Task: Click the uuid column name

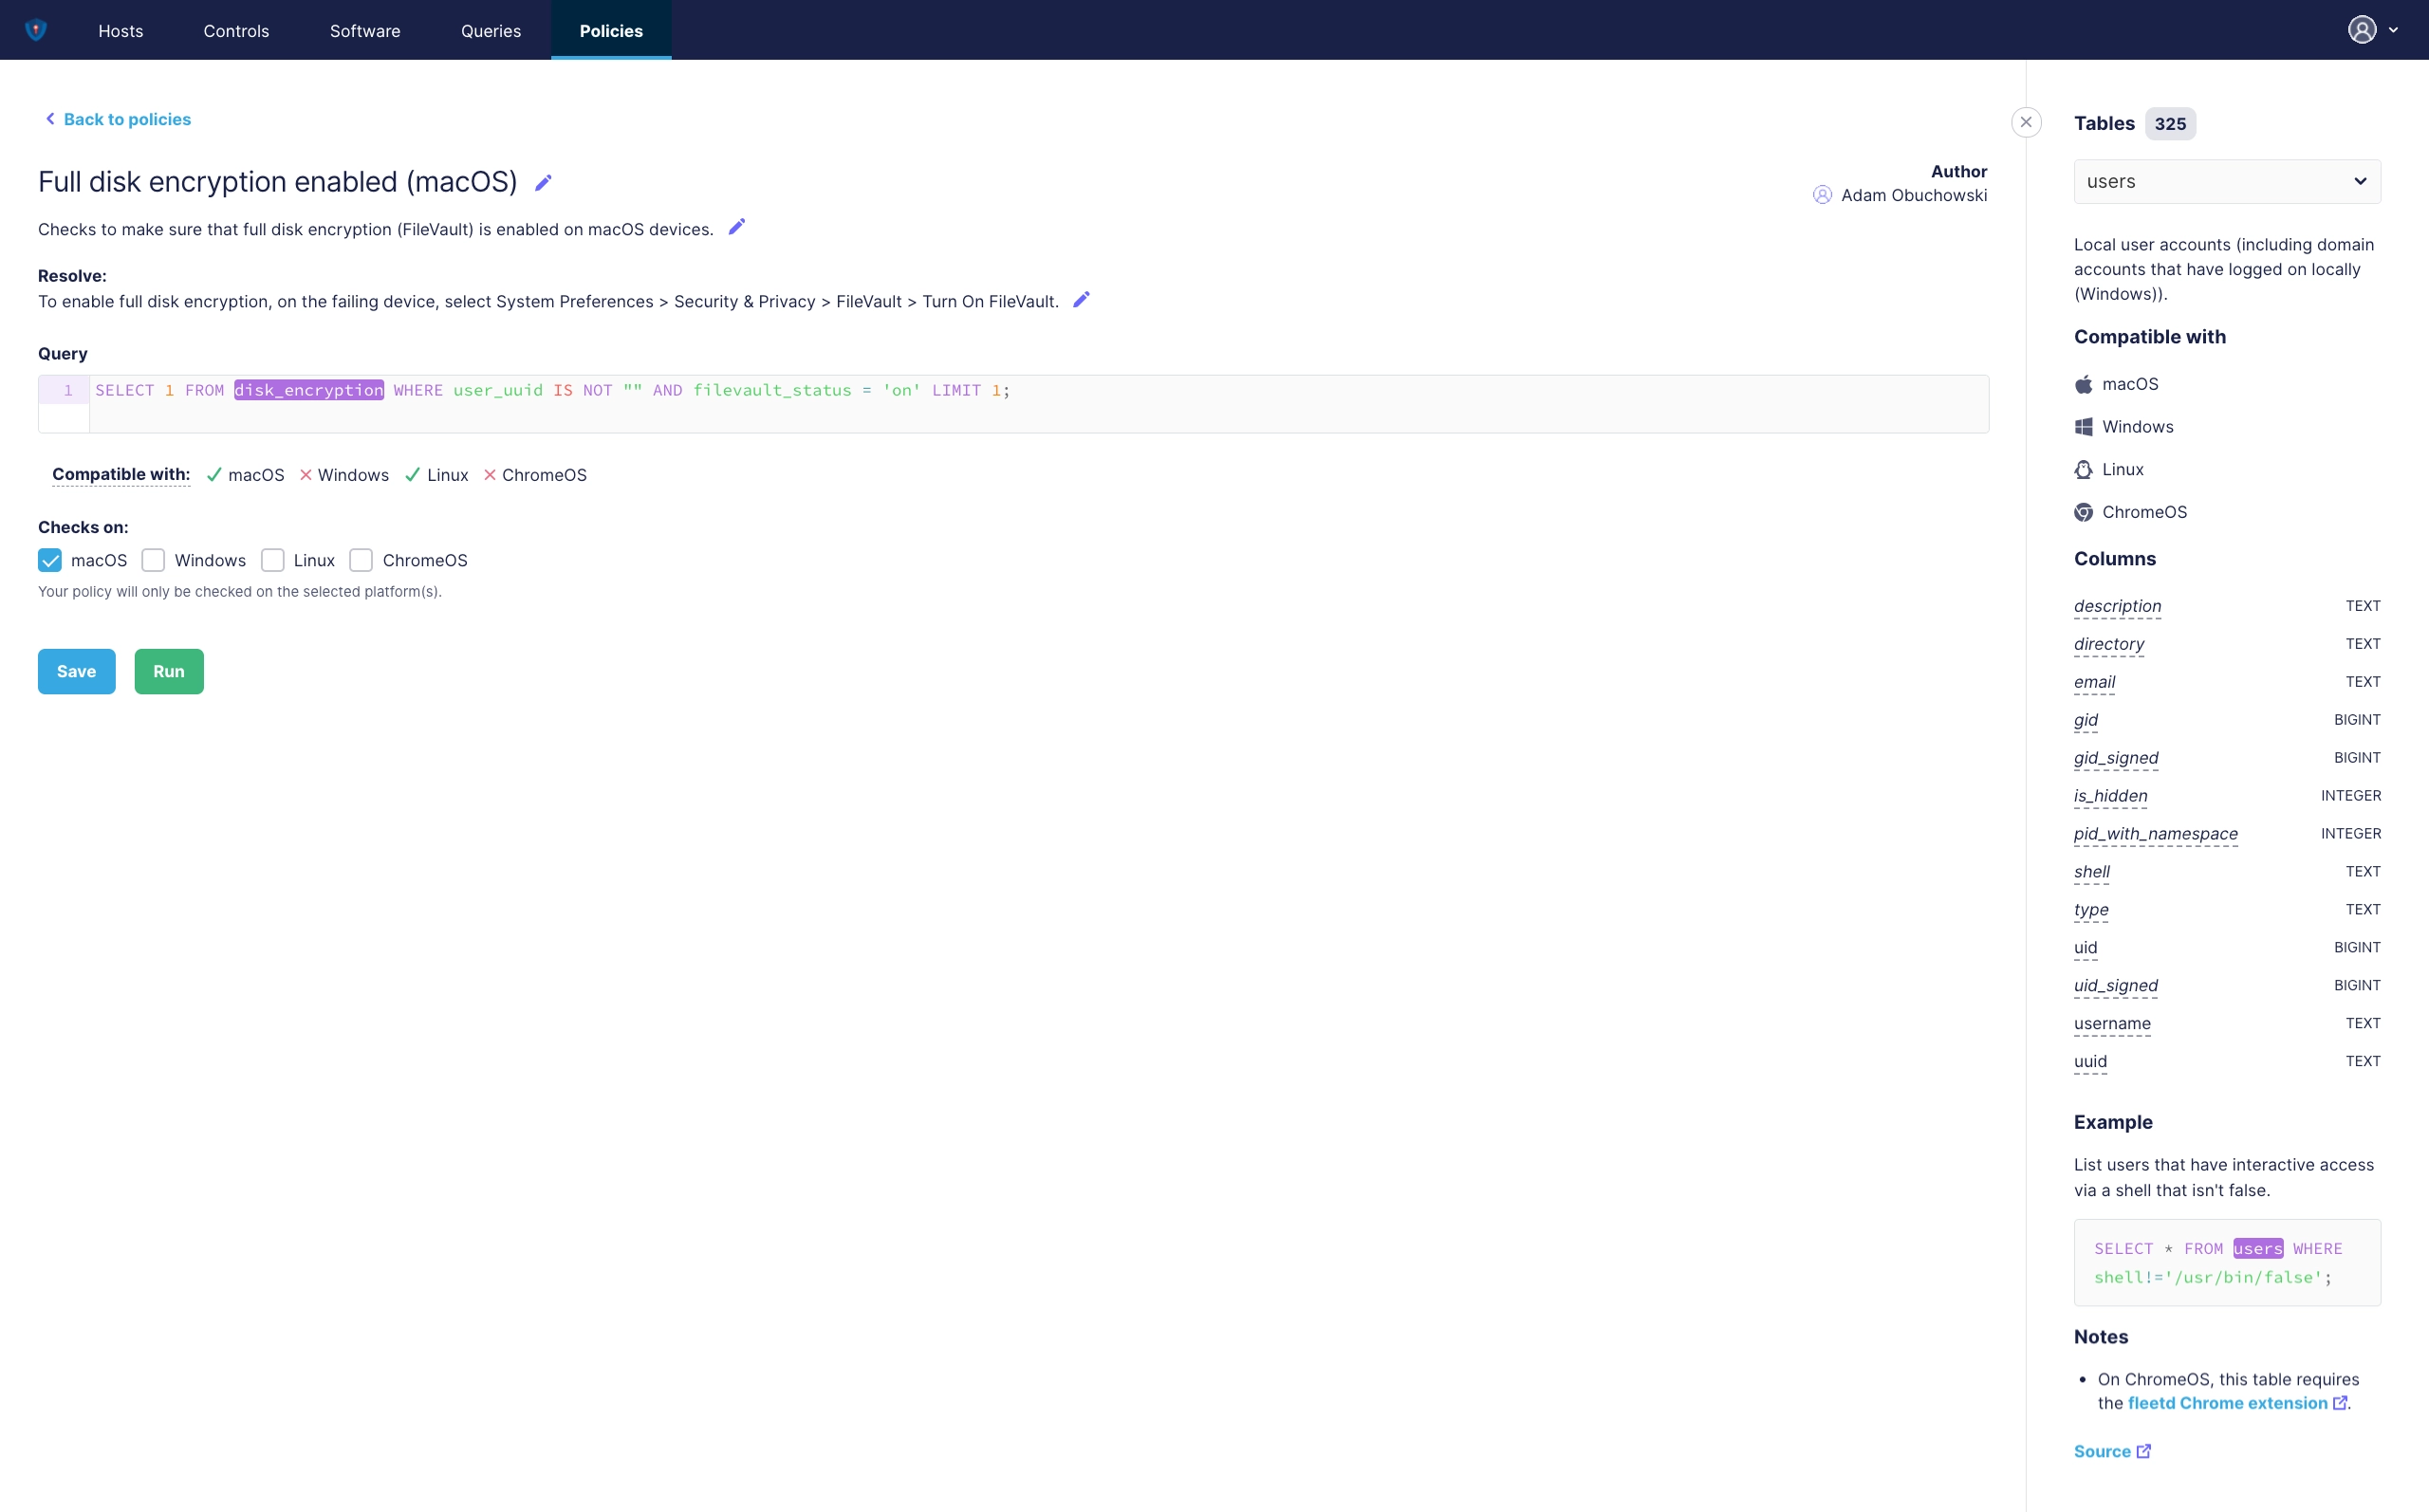Action: click(2090, 1062)
